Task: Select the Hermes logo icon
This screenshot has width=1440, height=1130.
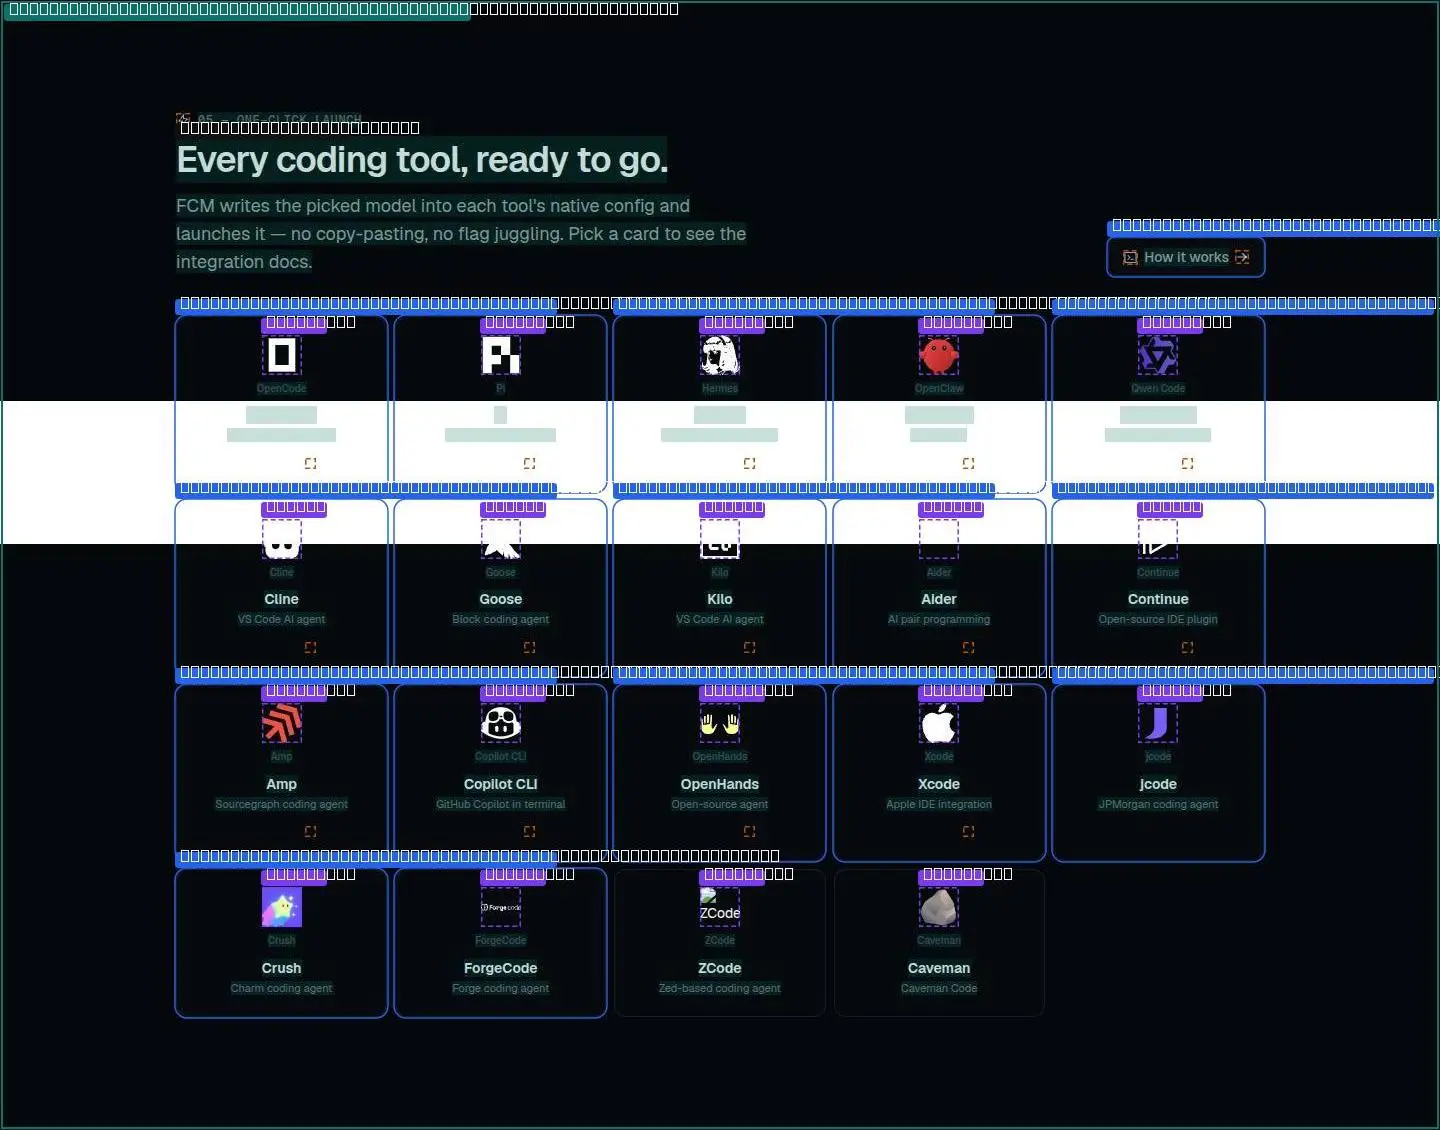Action: coord(720,355)
